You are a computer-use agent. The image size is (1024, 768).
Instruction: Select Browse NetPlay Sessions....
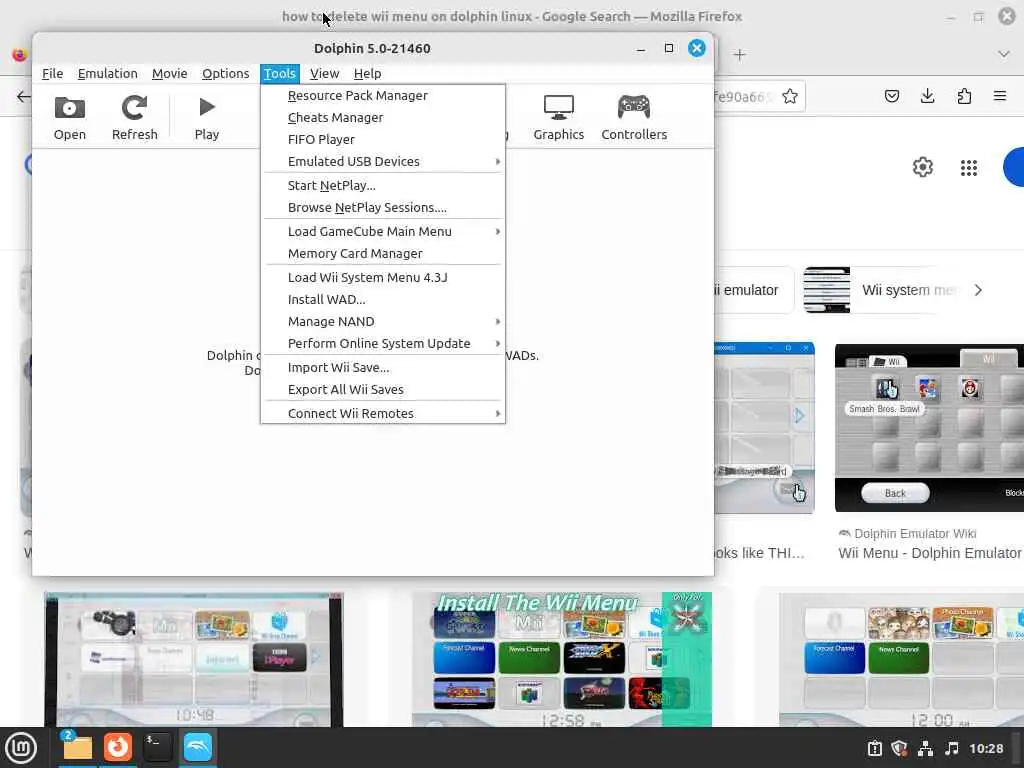[383, 208]
